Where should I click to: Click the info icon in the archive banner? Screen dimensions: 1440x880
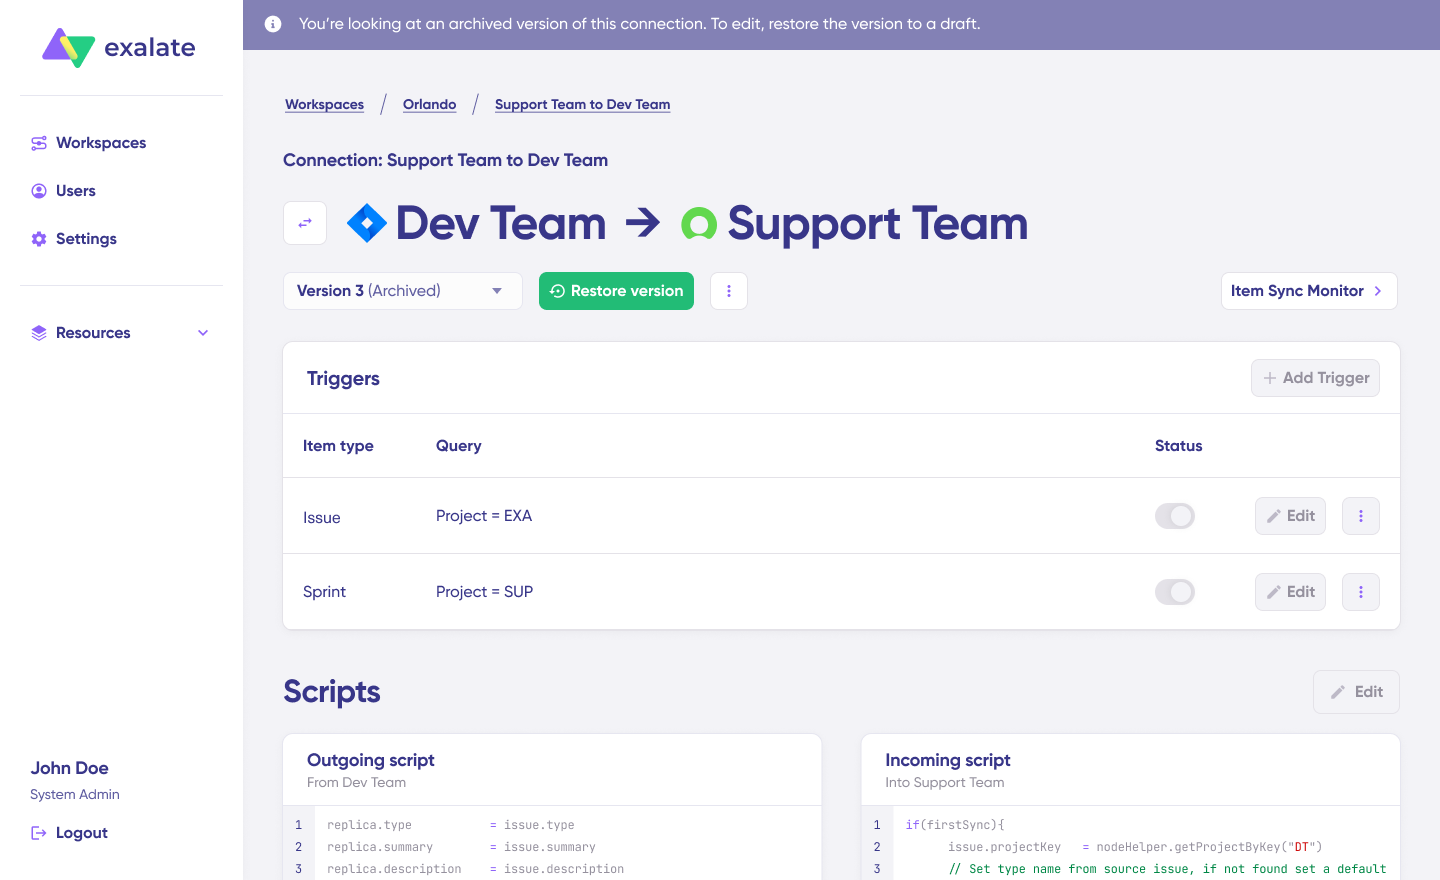tap(273, 24)
